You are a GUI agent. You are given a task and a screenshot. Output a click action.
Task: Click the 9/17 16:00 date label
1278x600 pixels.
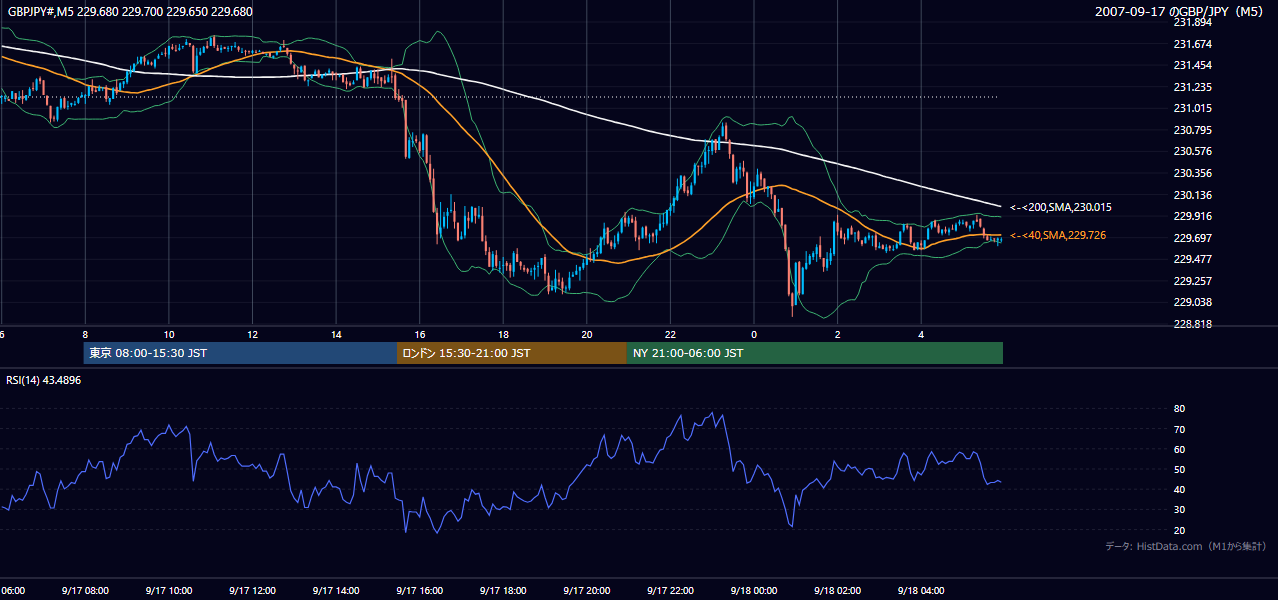pyautogui.click(x=419, y=590)
